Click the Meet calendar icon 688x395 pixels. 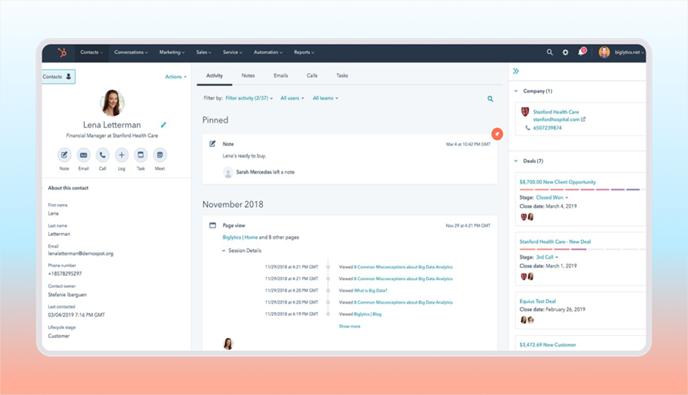coord(160,155)
